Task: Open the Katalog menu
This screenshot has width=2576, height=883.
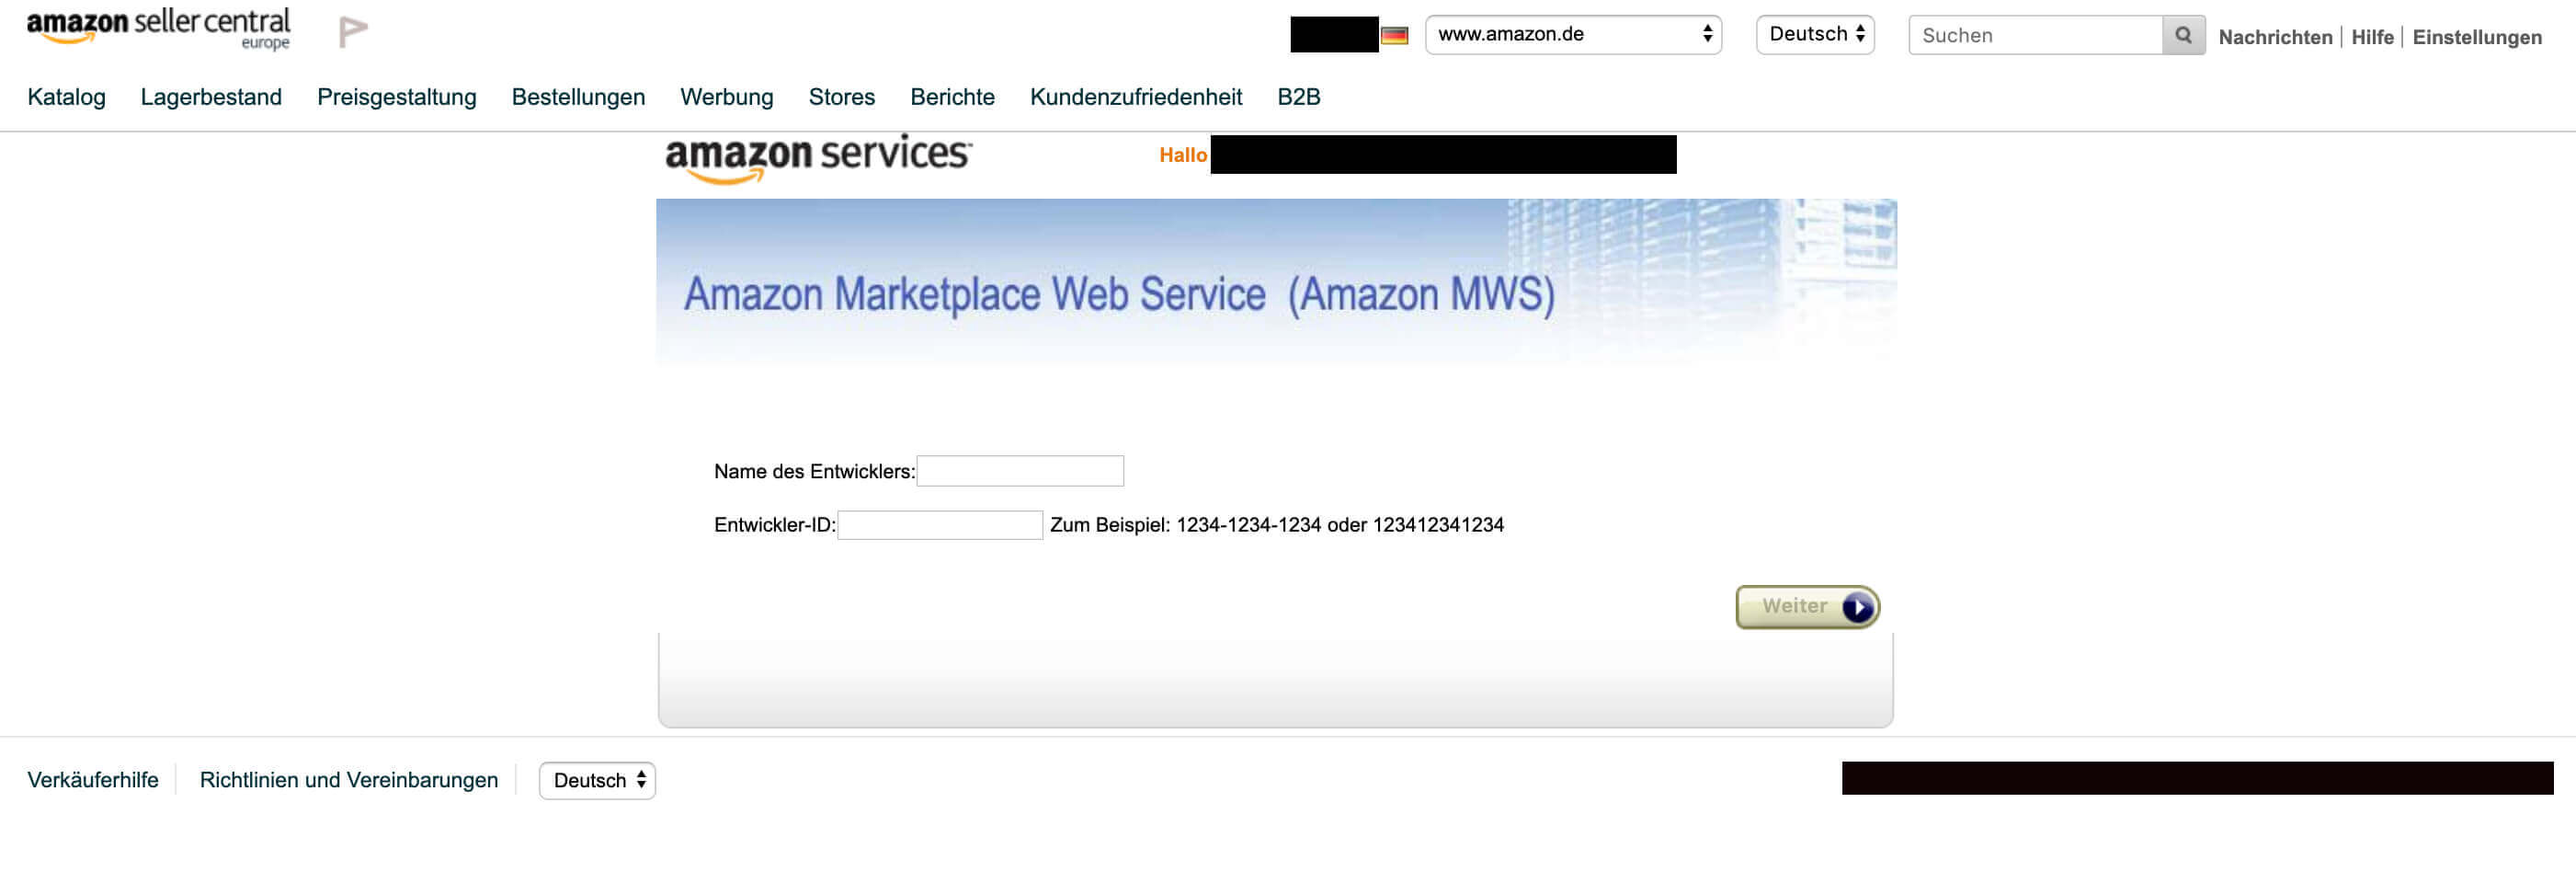Action: point(66,97)
